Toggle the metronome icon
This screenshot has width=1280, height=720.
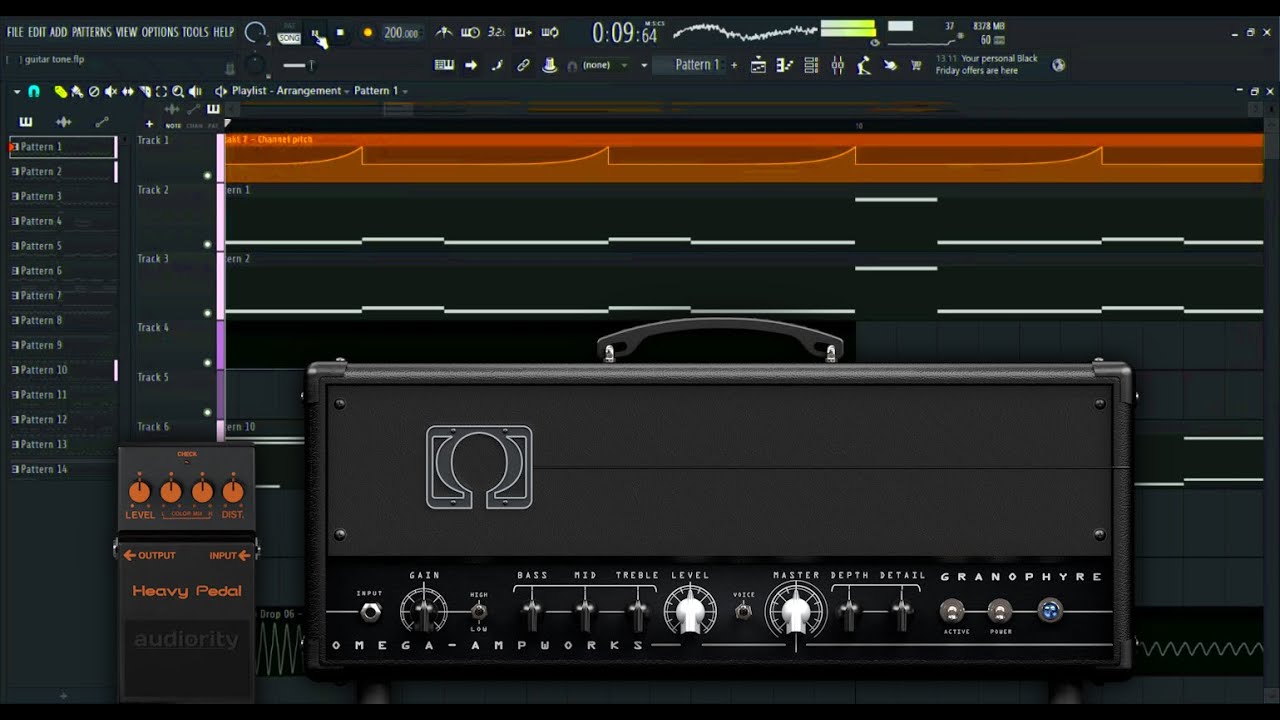444,33
